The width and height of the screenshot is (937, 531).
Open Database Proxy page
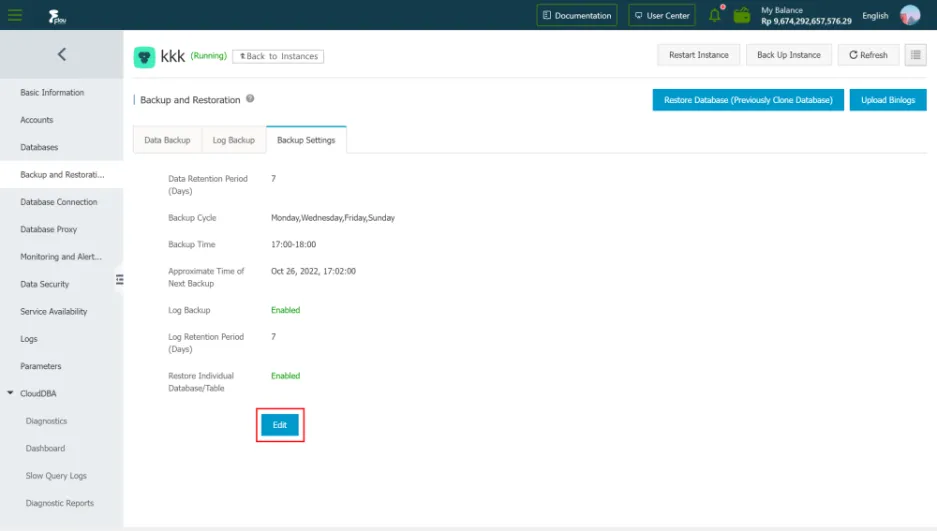tap(48, 229)
